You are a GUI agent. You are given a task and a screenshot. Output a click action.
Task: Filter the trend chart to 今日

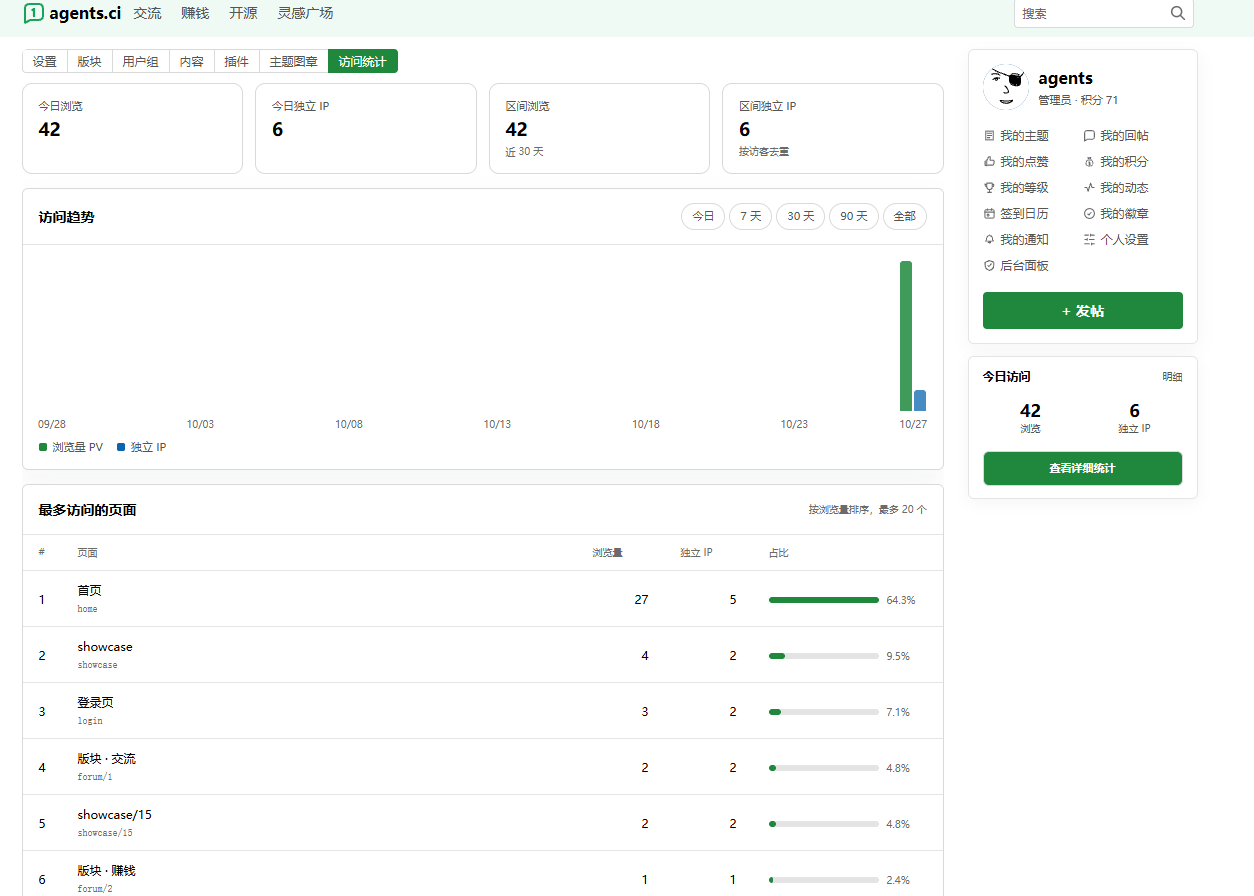coord(703,217)
